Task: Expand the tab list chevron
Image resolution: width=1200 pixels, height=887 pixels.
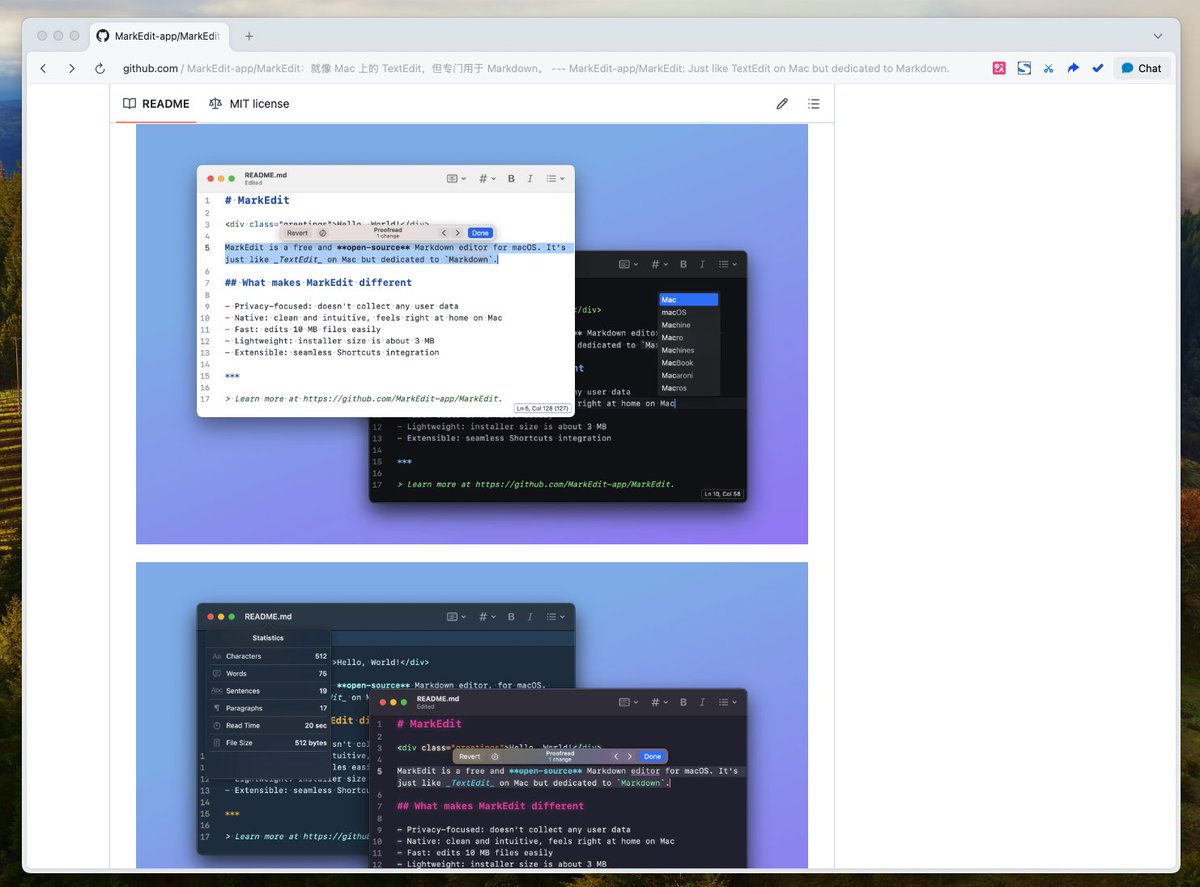Action: [x=1158, y=36]
